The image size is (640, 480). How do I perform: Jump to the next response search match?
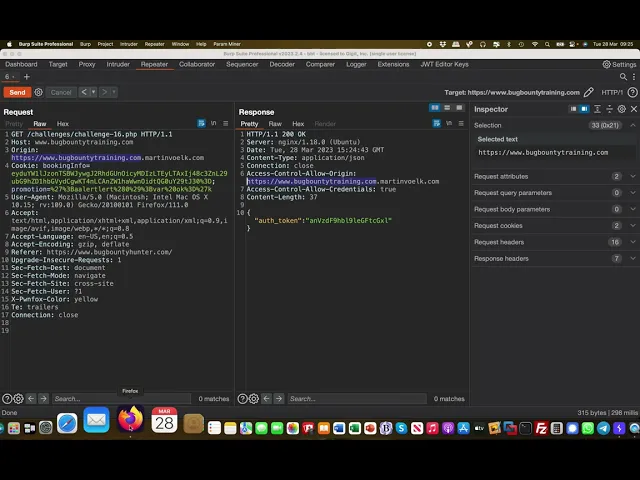[279, 398]
